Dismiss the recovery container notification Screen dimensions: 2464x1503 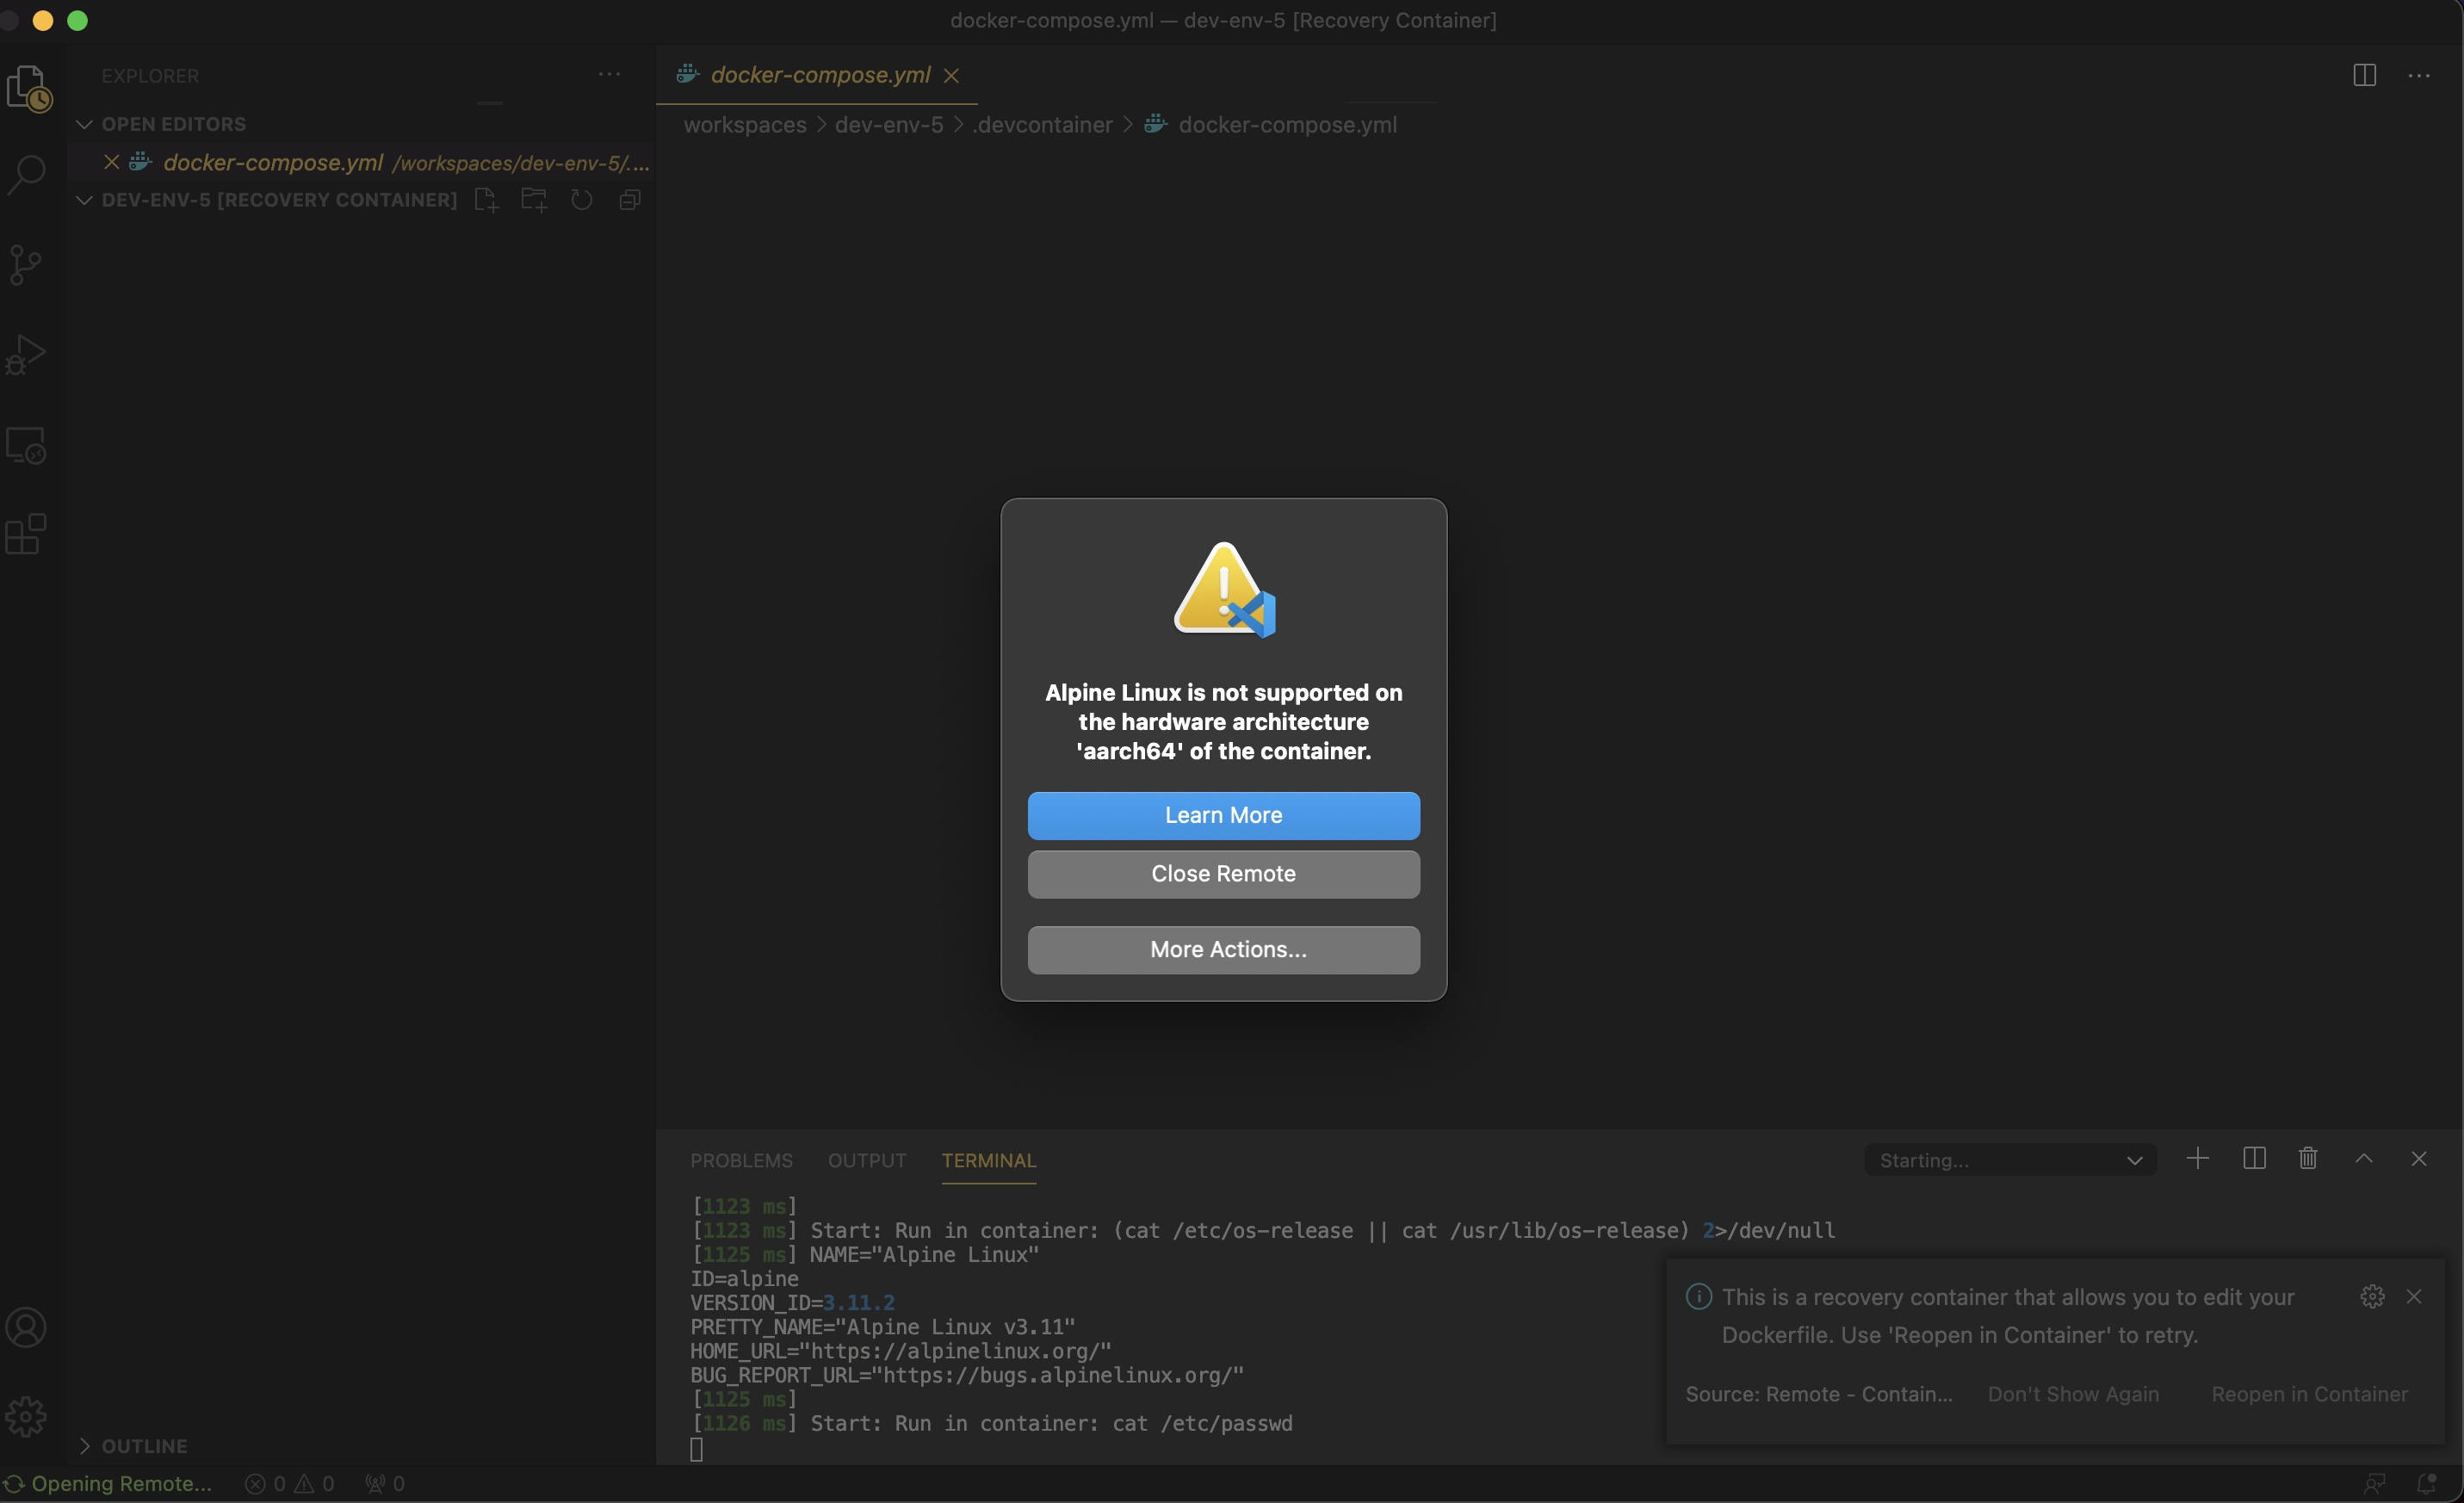pyautogui.click(x=2416, y=1296)
